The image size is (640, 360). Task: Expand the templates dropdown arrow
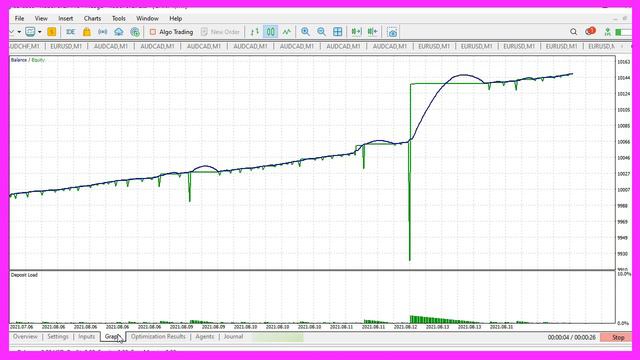(40, 32)
